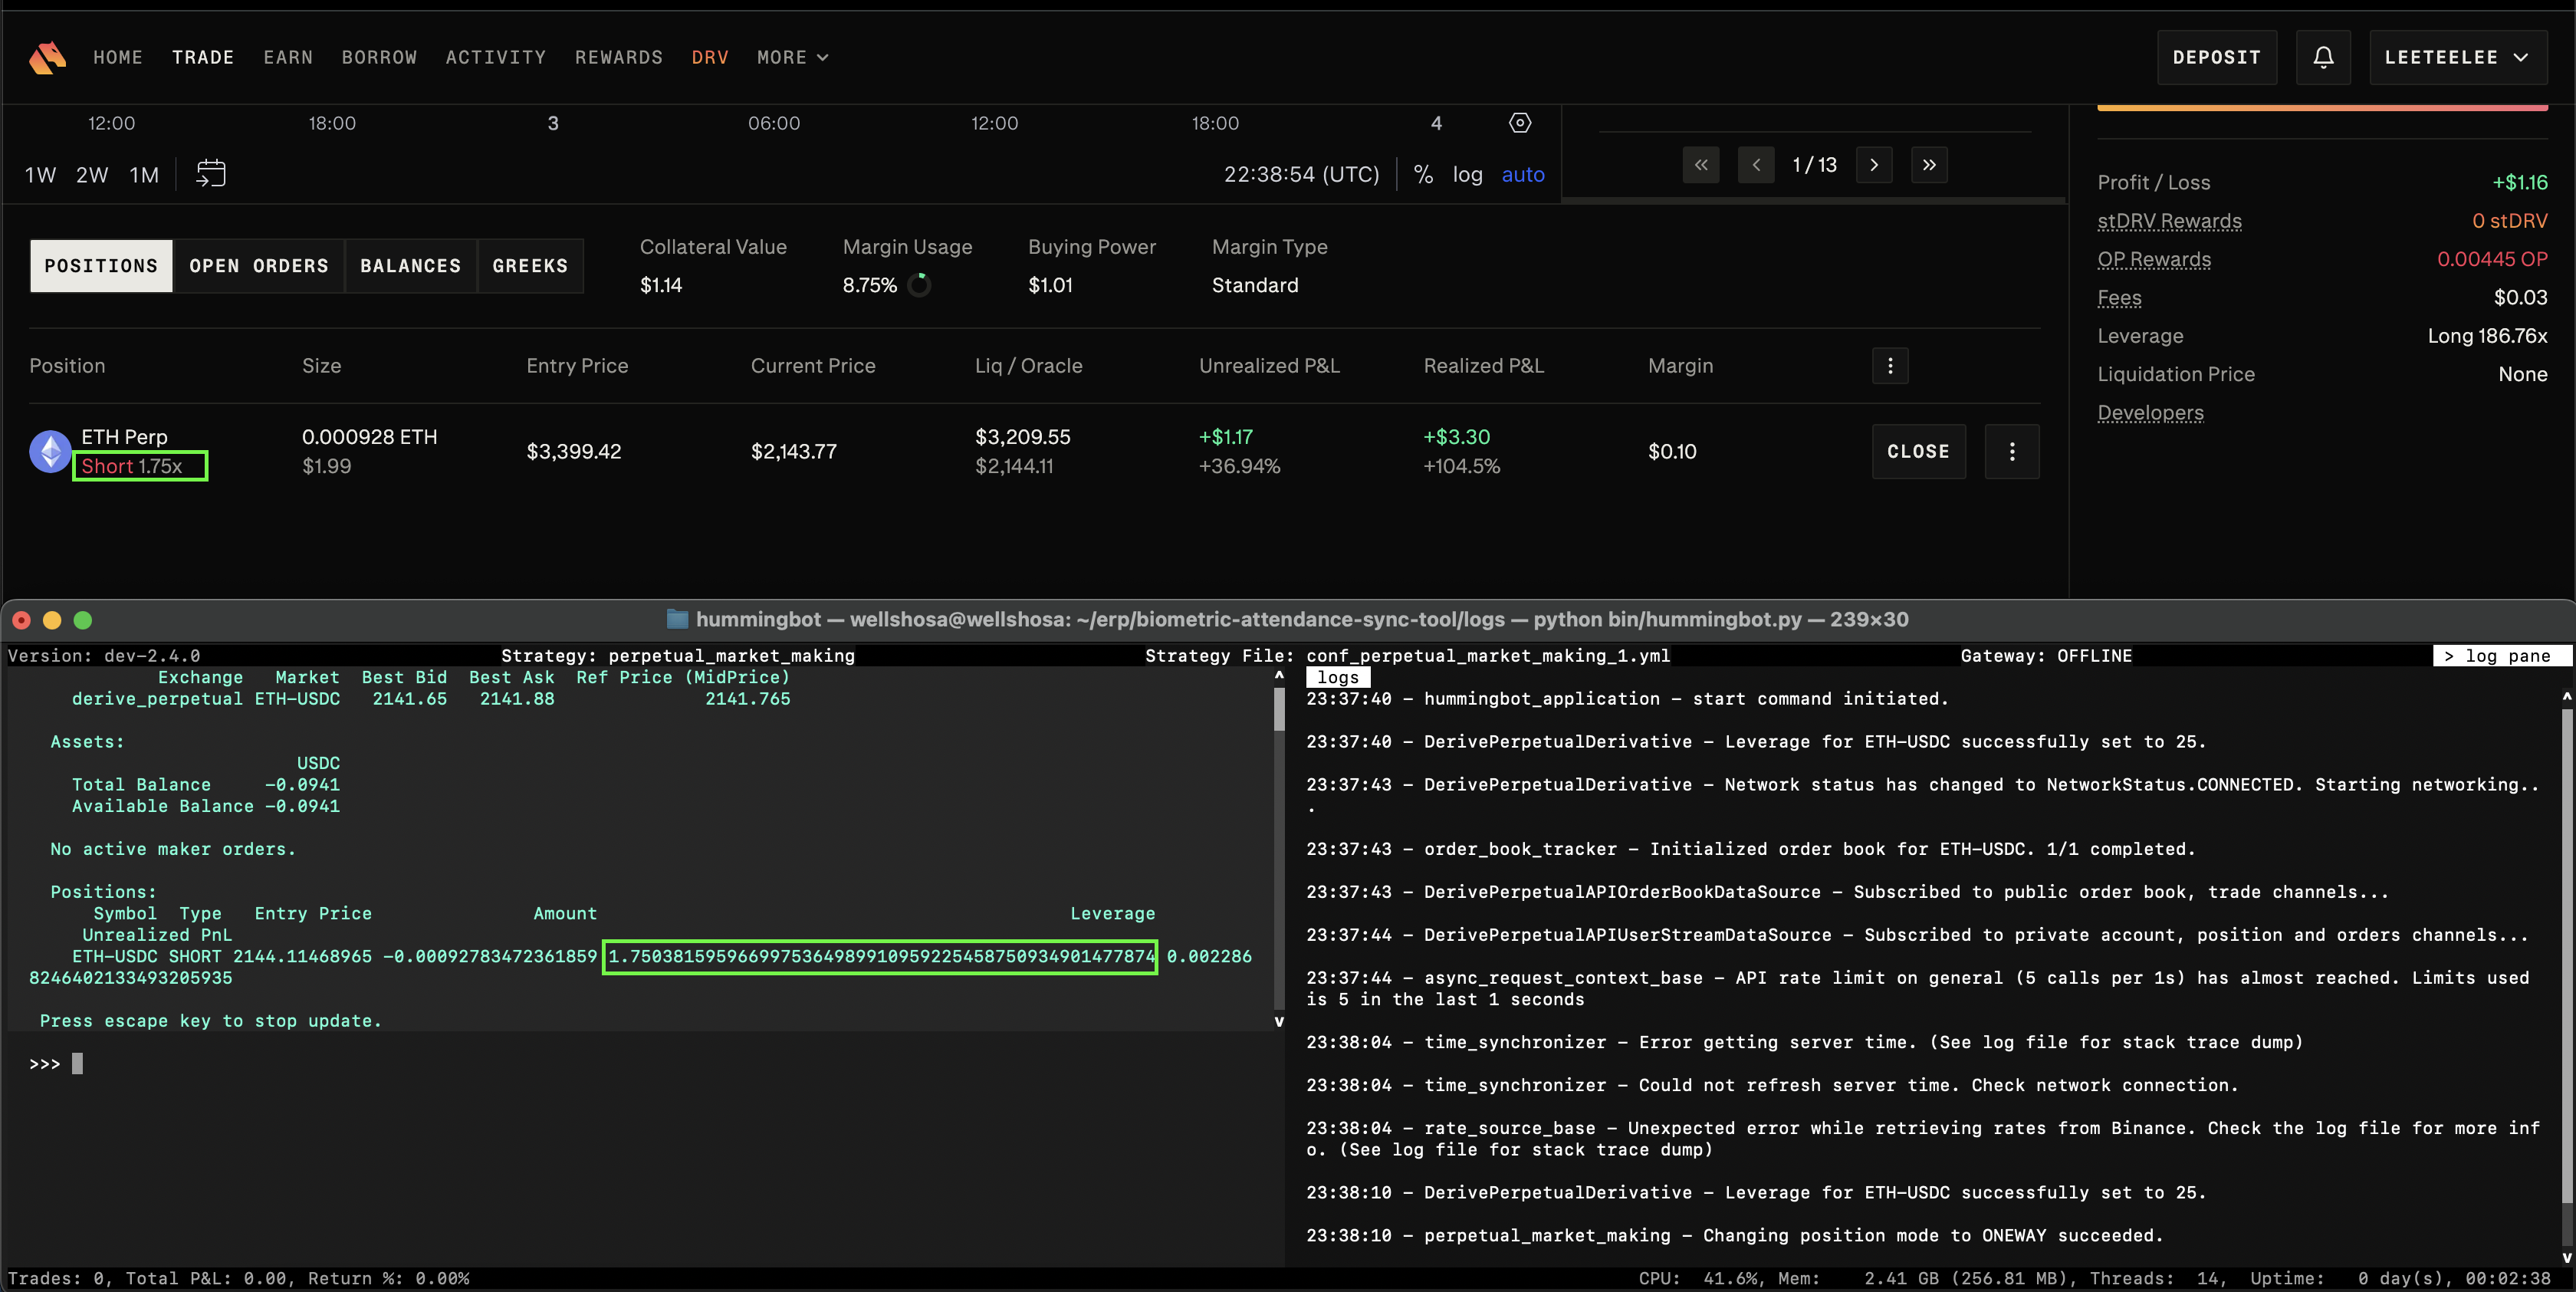This screenshot has width=2576, height=1292.
Task: Switch to the Open Orders tab
Action: [258, 266]
